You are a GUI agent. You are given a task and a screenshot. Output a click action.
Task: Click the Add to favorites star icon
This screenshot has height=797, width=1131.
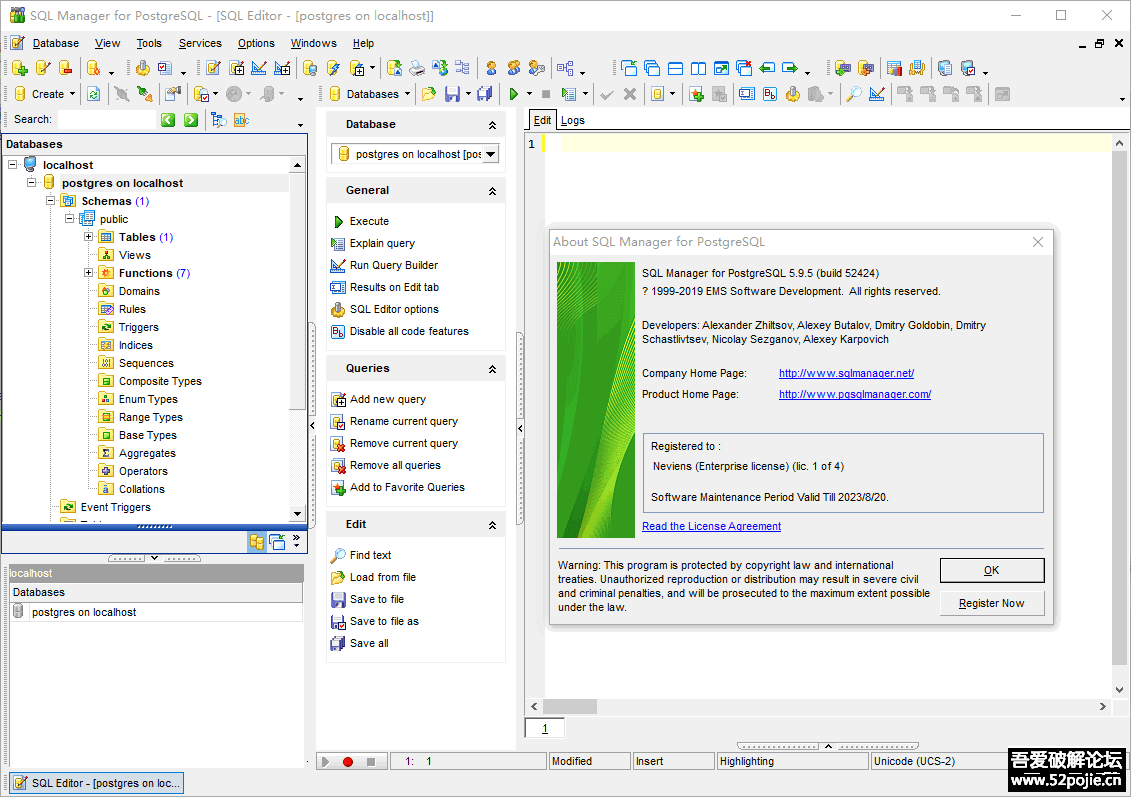pyautogui.click(x=696, y=94)
